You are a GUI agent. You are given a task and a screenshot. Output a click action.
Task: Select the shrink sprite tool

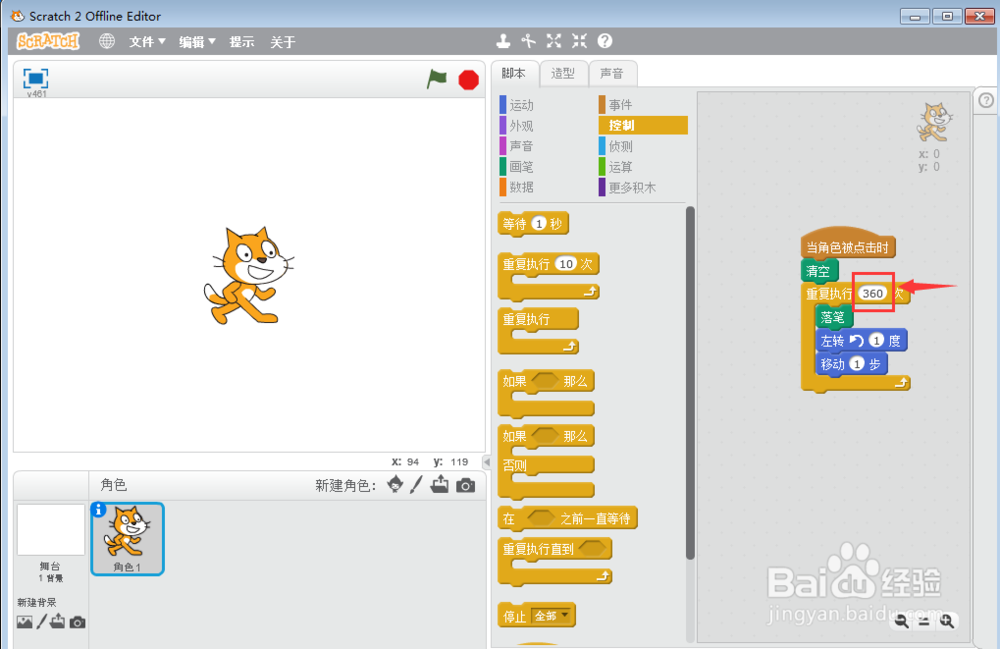579,41
